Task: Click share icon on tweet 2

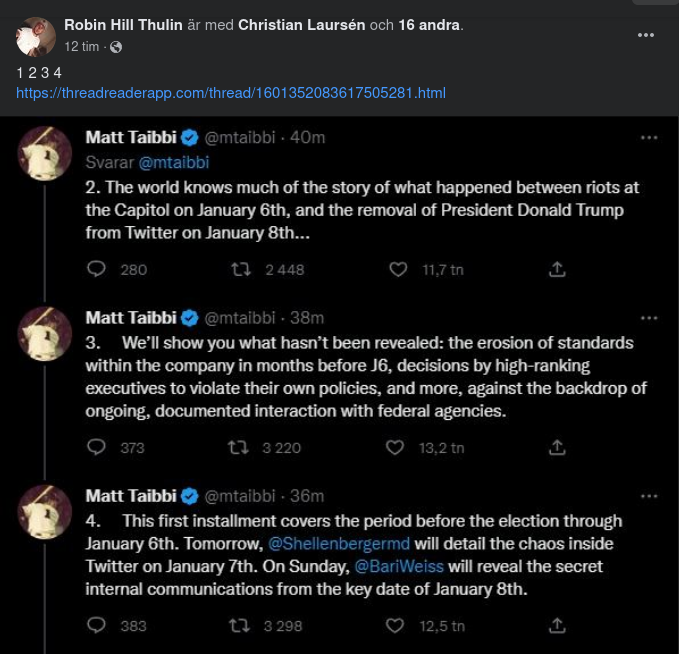Action: [558, 269]
